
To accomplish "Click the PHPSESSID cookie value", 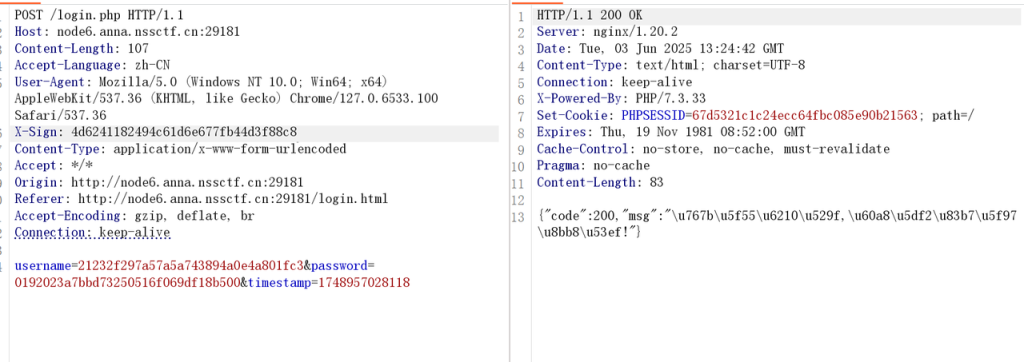I will [x=806, y=116].
